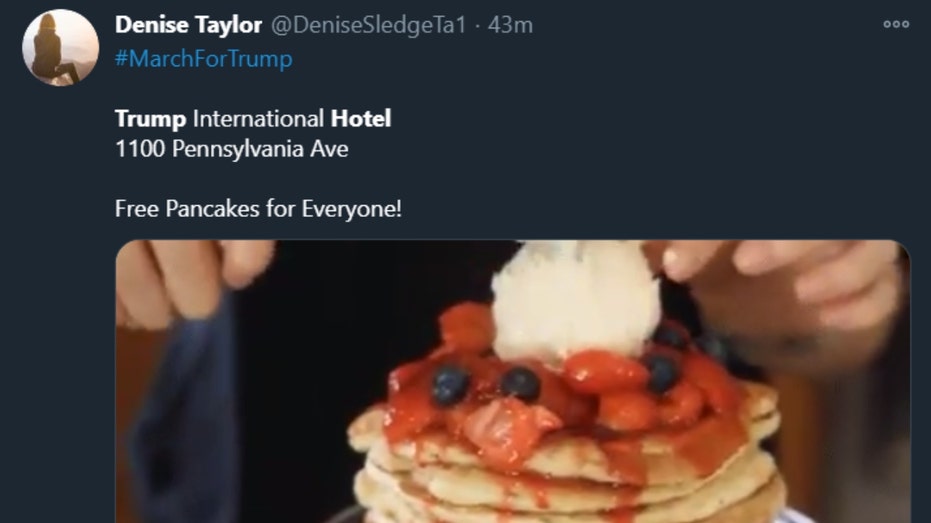The image size is (931, 523).
Task: Open the 43m timestamp permalink
Action: (510, 25)
